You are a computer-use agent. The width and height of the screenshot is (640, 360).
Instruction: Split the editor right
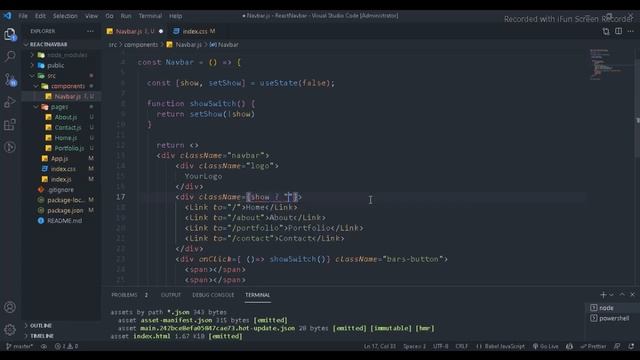pos(619,31)
